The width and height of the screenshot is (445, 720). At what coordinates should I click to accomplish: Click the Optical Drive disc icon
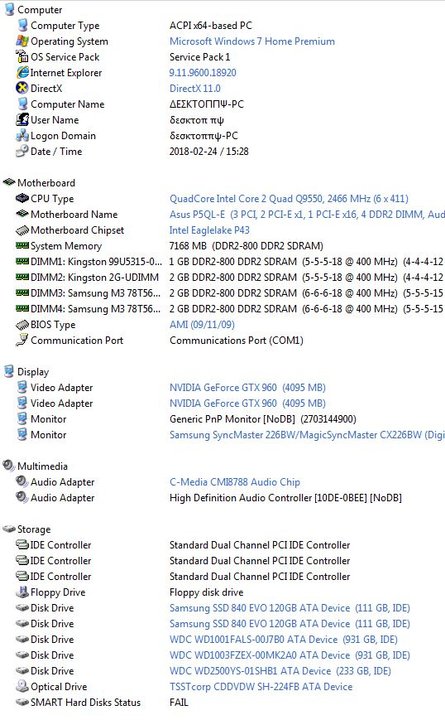pos(23,686)
